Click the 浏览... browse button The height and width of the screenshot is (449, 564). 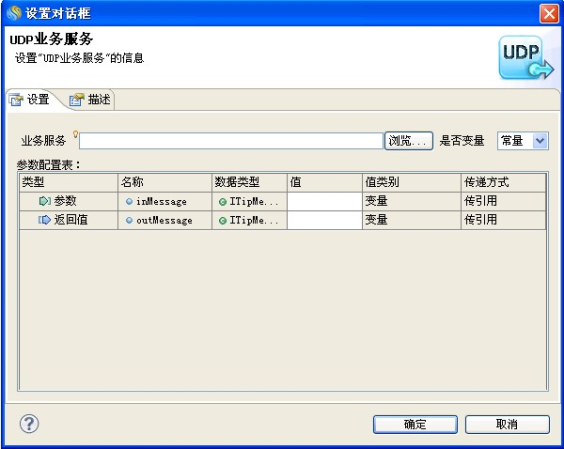[409, 141]
